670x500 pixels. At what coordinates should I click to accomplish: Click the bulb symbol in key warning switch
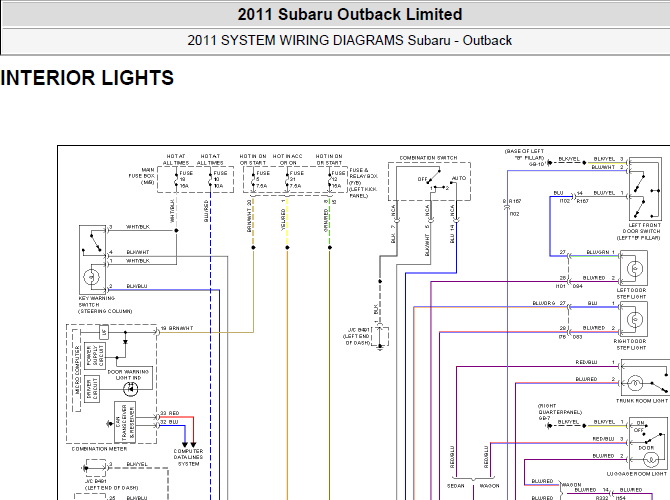[x=91, y=277]
